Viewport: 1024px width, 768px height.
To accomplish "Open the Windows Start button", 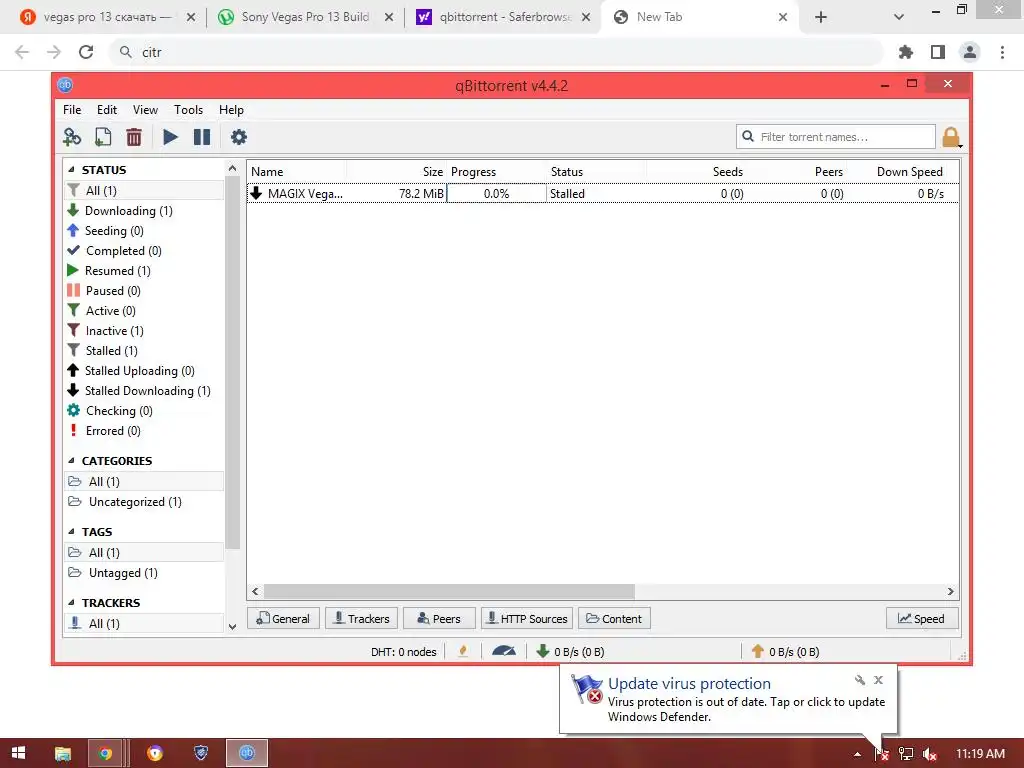I will [18, 753].
